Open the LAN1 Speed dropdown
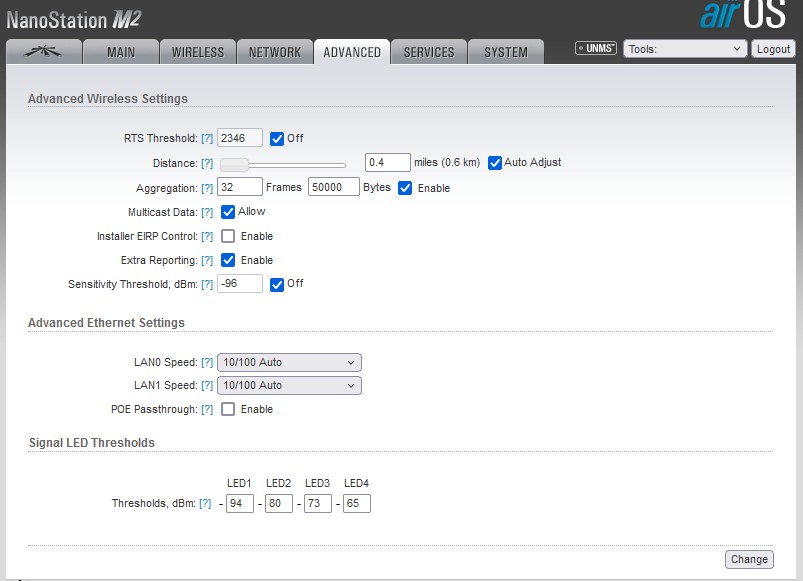Screen dimensions: 803x581 pyautogui.click(x=289, y=385)
